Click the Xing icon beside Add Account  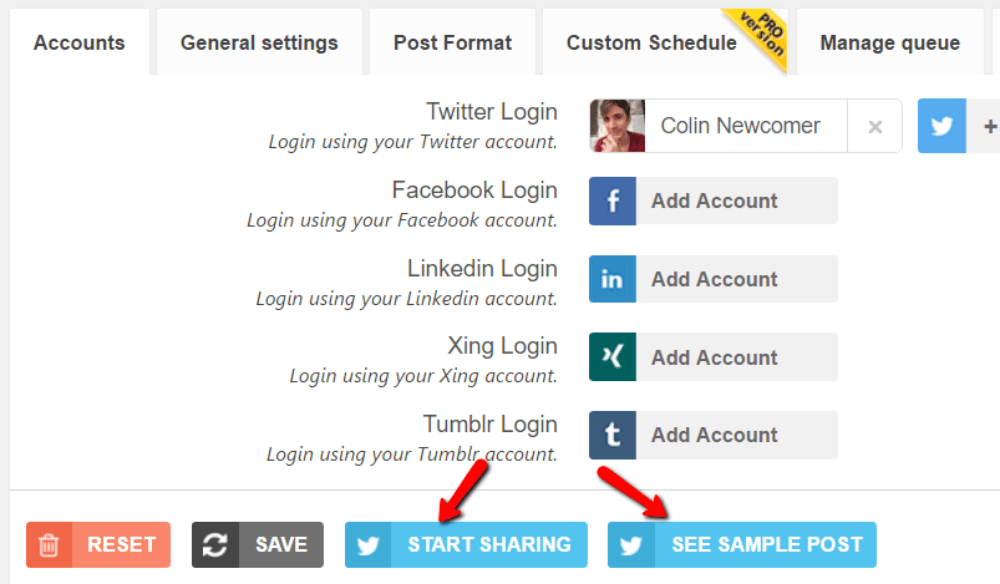click(612, 357)
